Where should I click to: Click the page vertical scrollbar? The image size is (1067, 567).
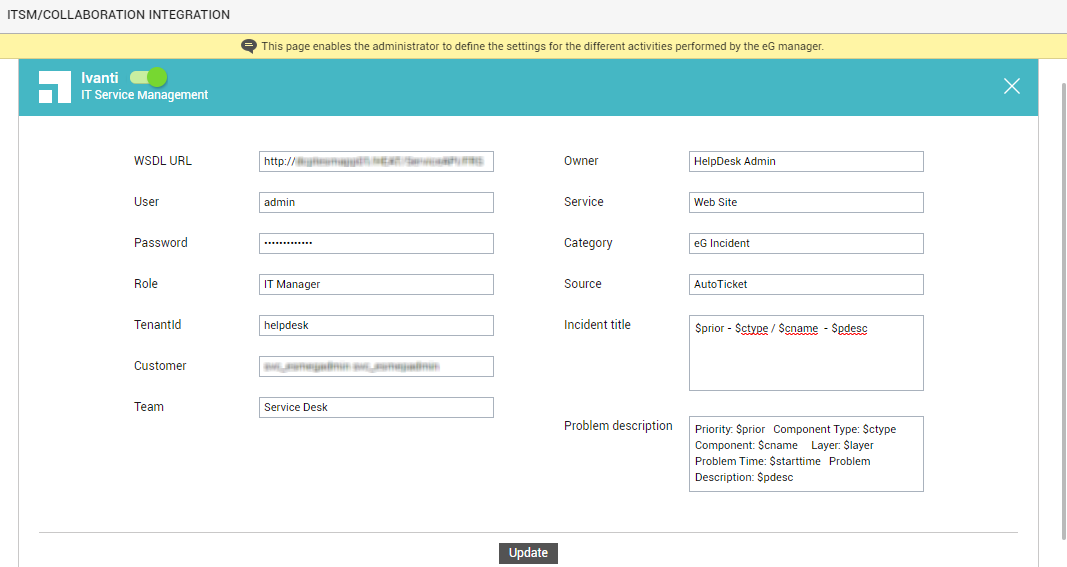(x=1064, y=310)
